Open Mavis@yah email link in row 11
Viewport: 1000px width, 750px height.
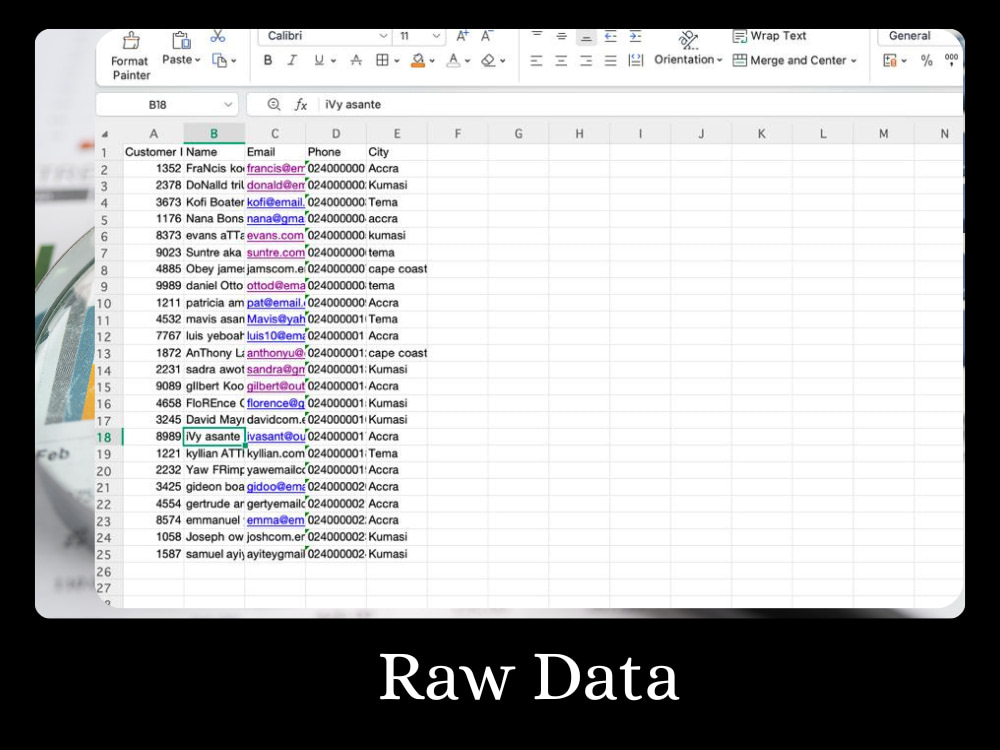click(276, 319)
